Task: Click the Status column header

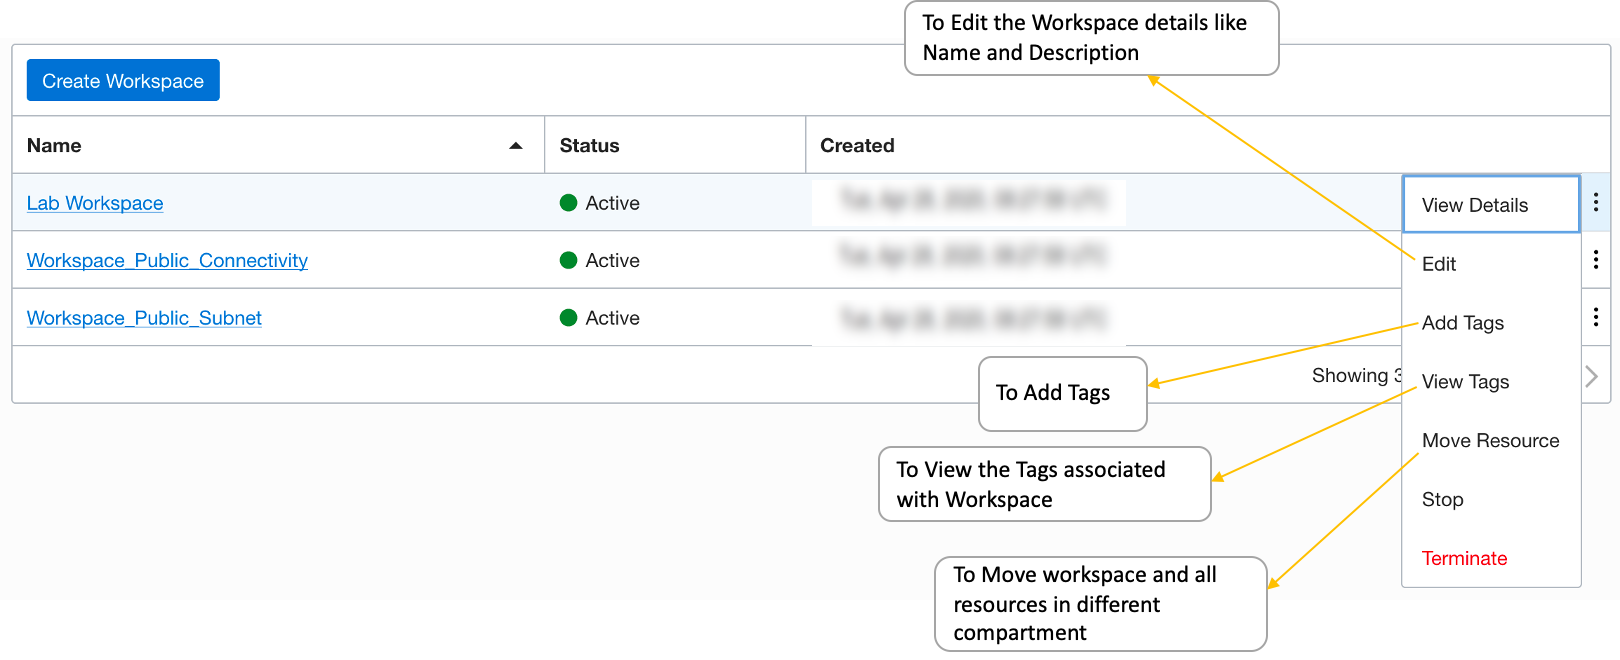Action: pyautogui.click(x=590, y=146)
